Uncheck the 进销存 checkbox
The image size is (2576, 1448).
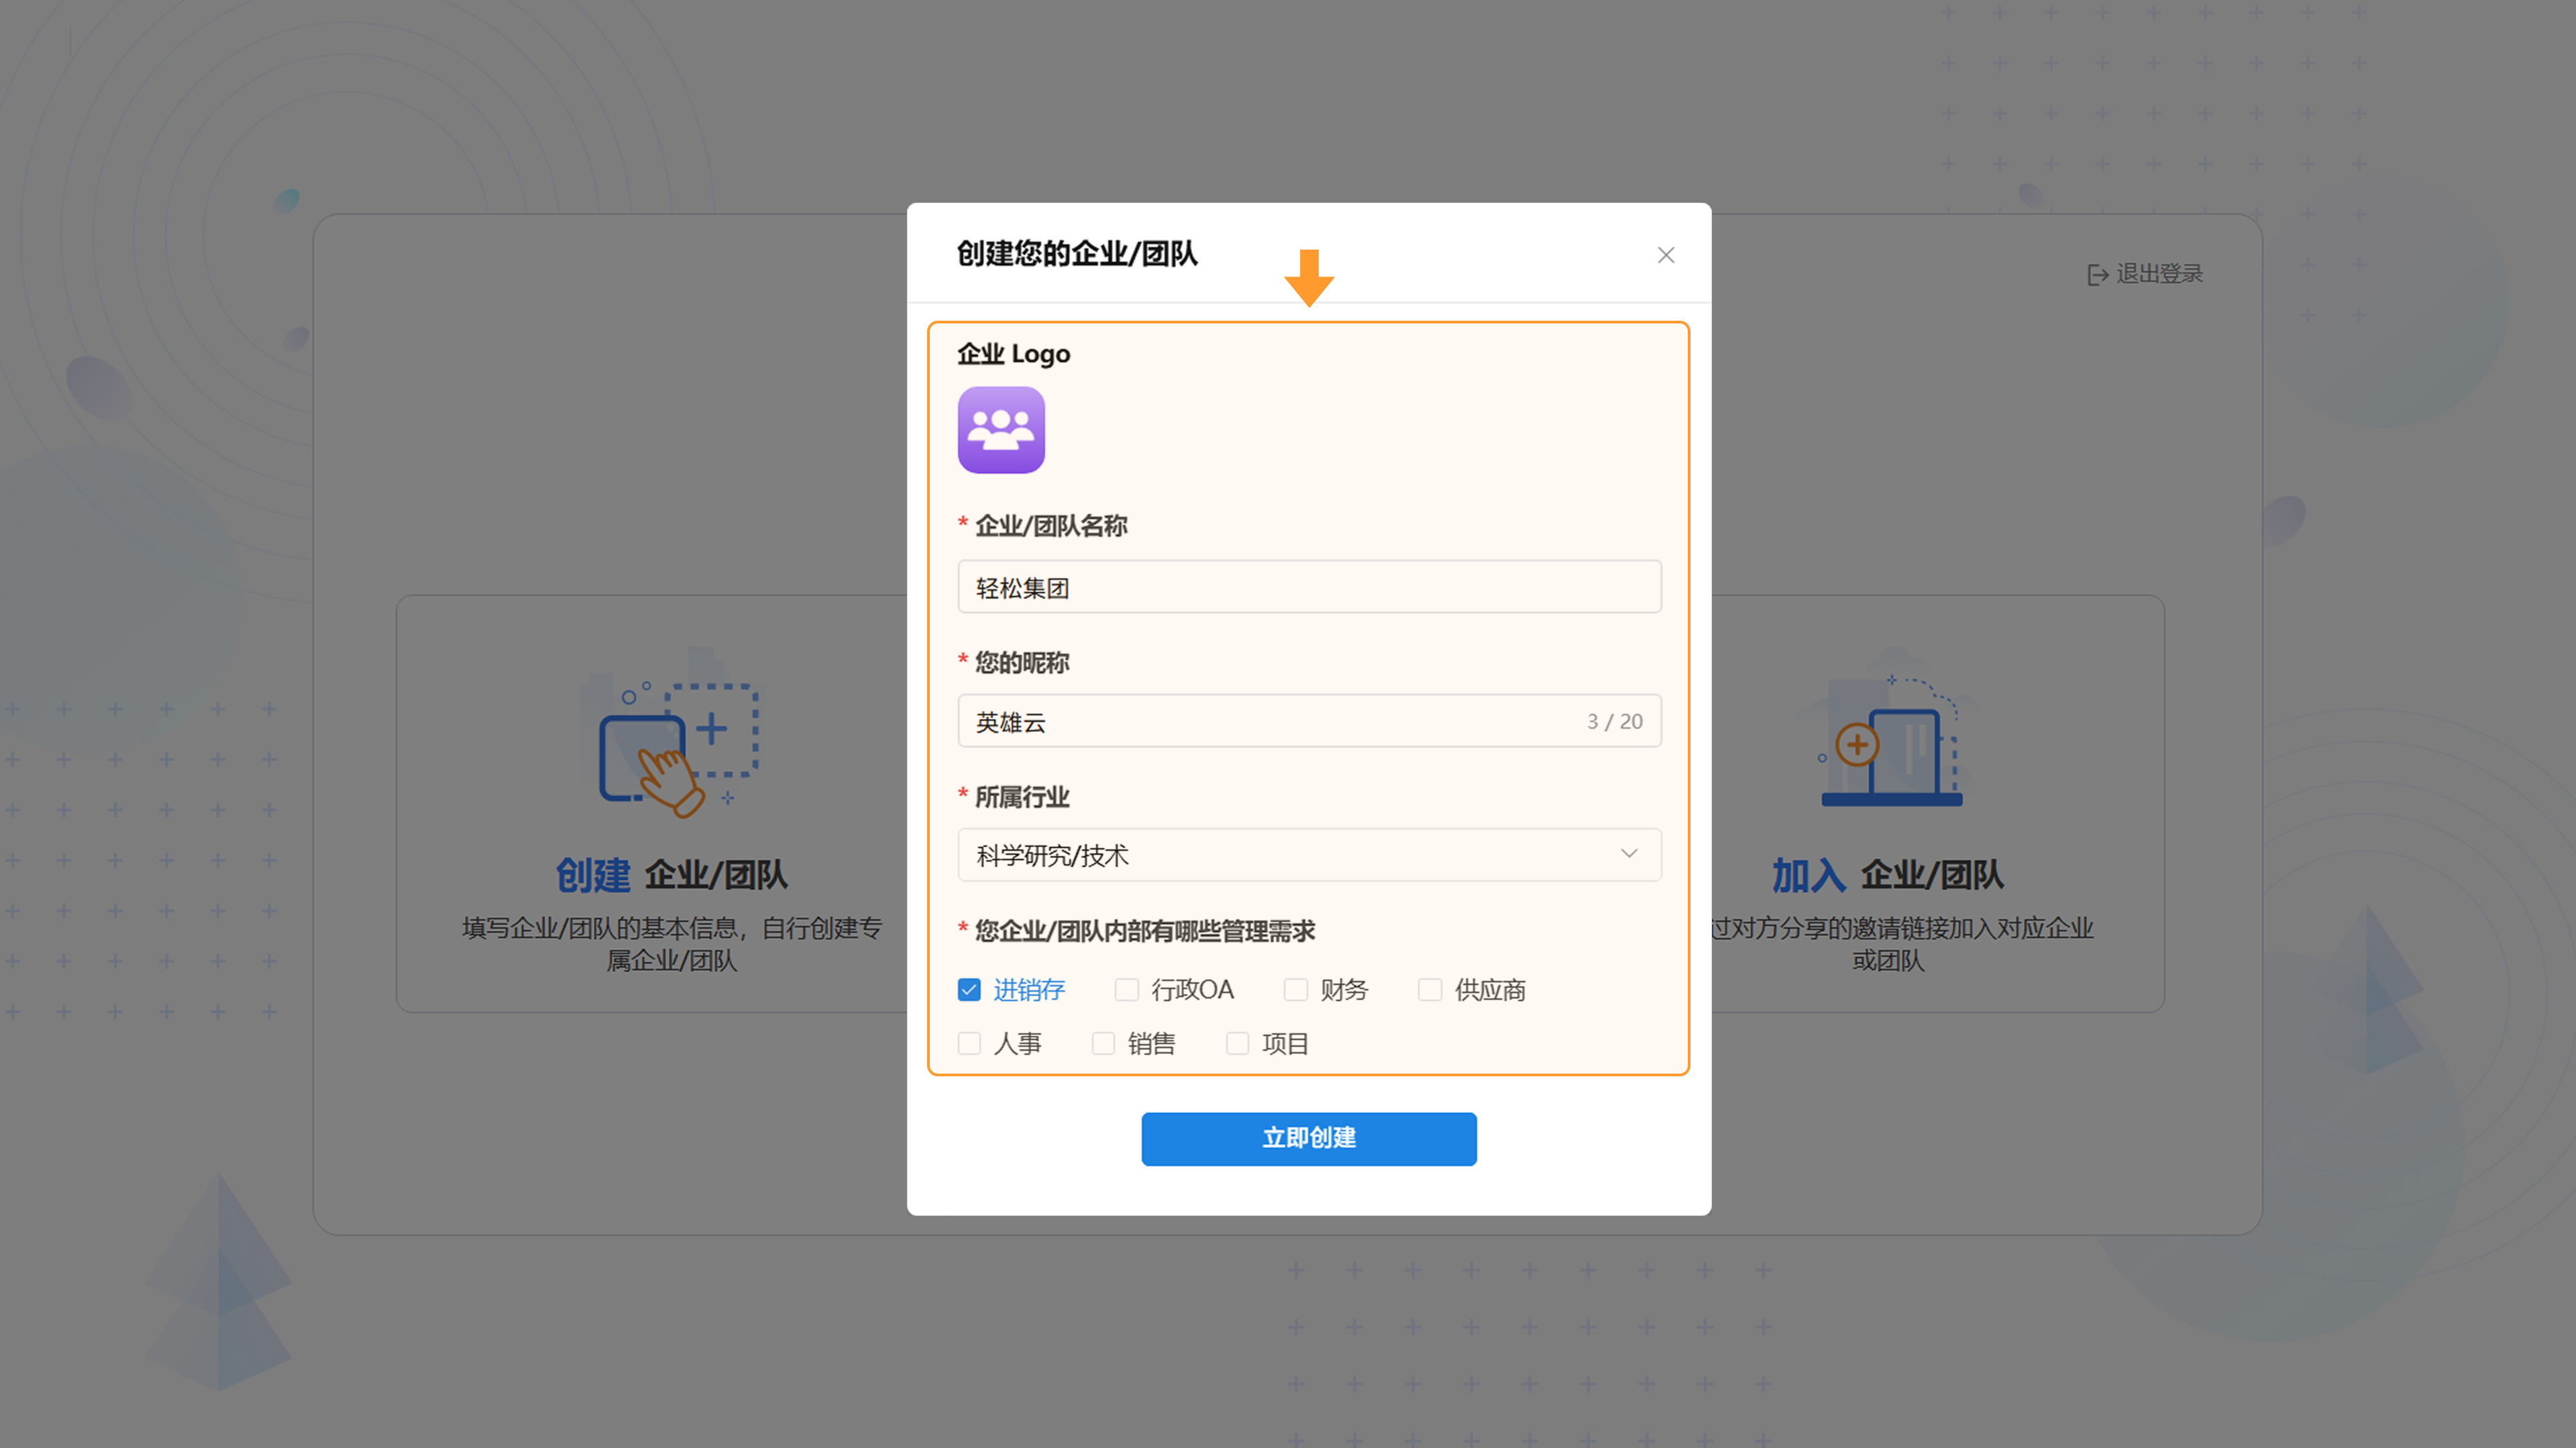tap(969, 990)
